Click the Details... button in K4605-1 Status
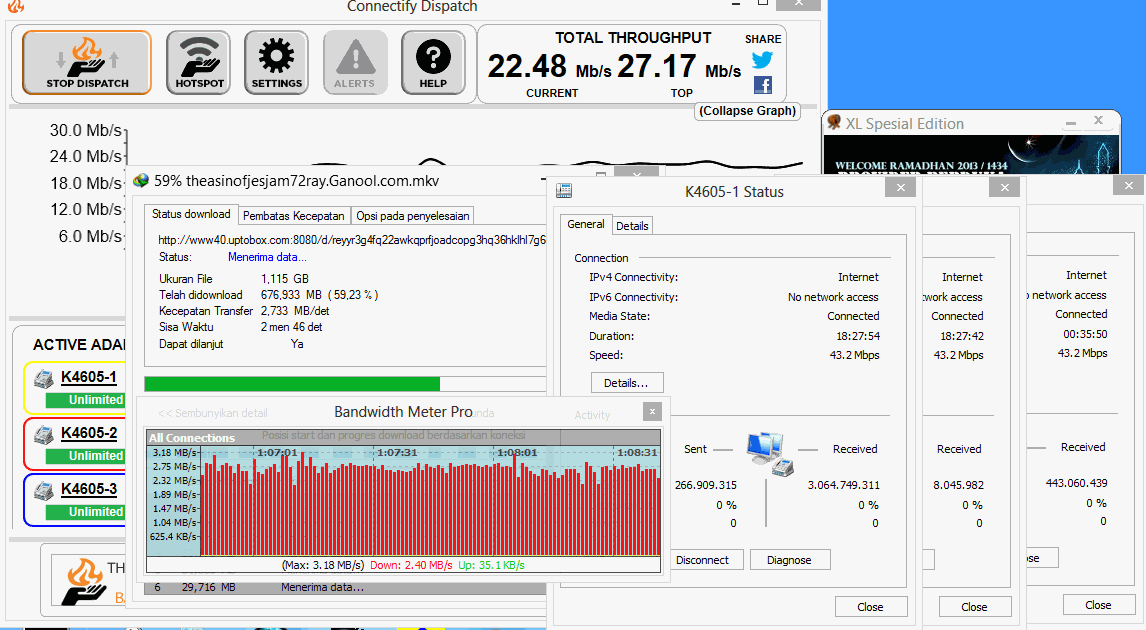Viewport: 1146px width, 630px height. (x=626, y=383)
